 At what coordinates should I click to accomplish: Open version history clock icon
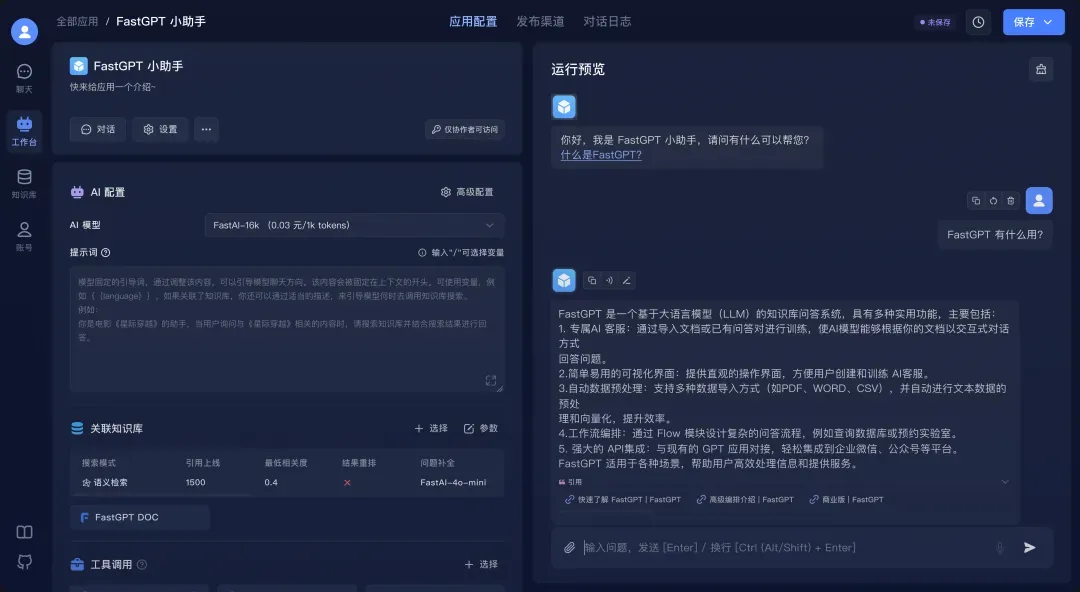(978, 22)
